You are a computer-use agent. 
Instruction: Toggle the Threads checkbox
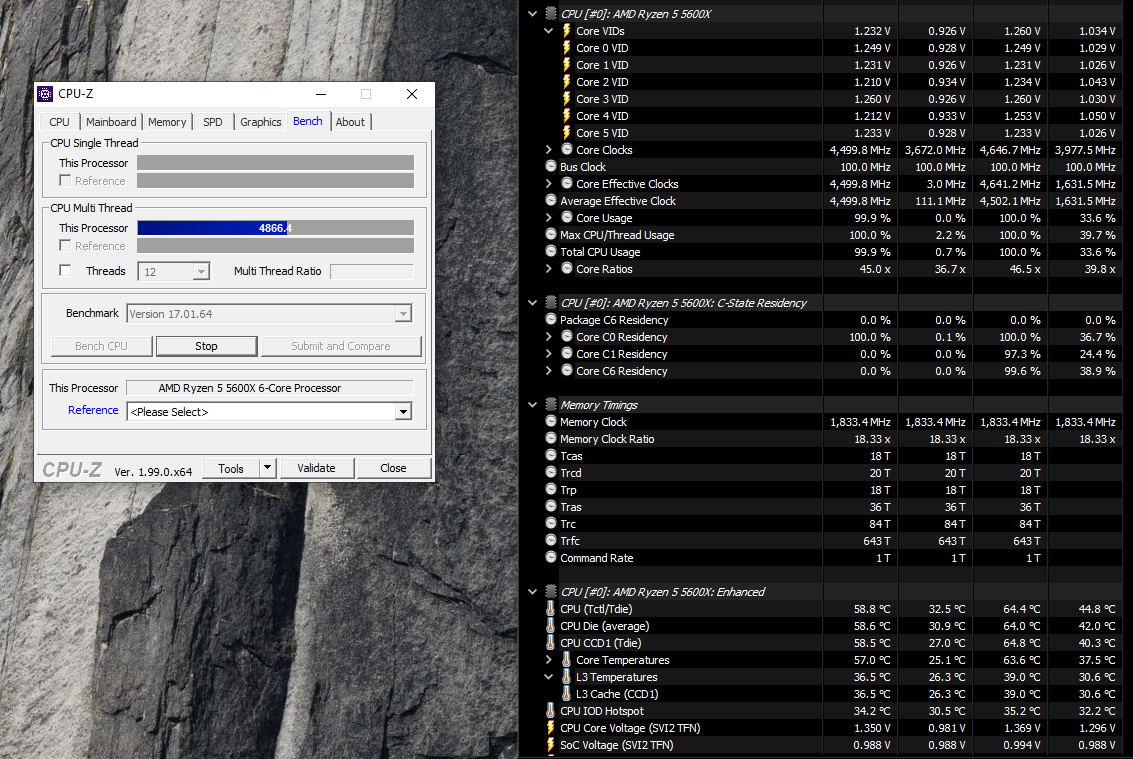tap(65, 270)
